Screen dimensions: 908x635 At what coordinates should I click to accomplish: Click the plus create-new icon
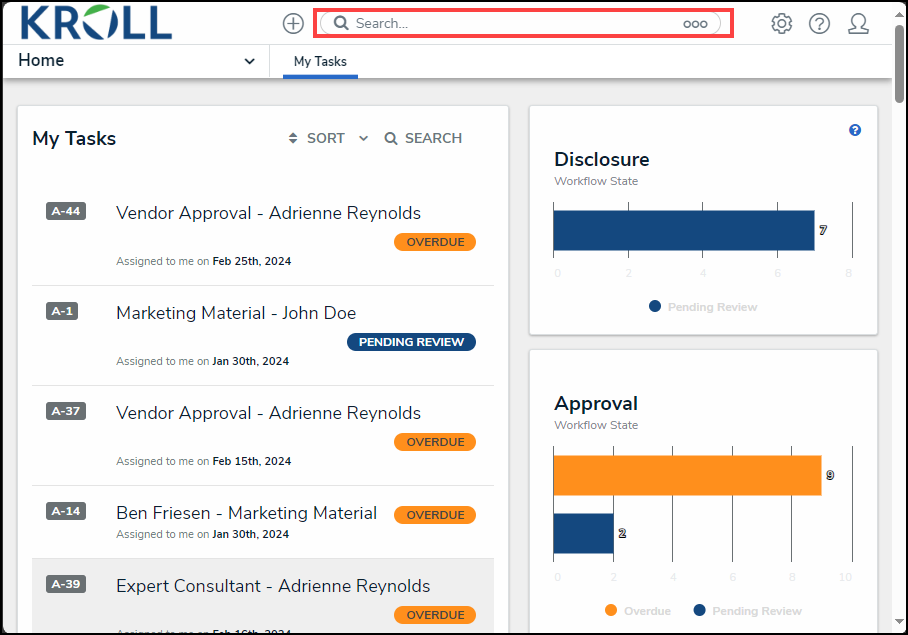293,24
